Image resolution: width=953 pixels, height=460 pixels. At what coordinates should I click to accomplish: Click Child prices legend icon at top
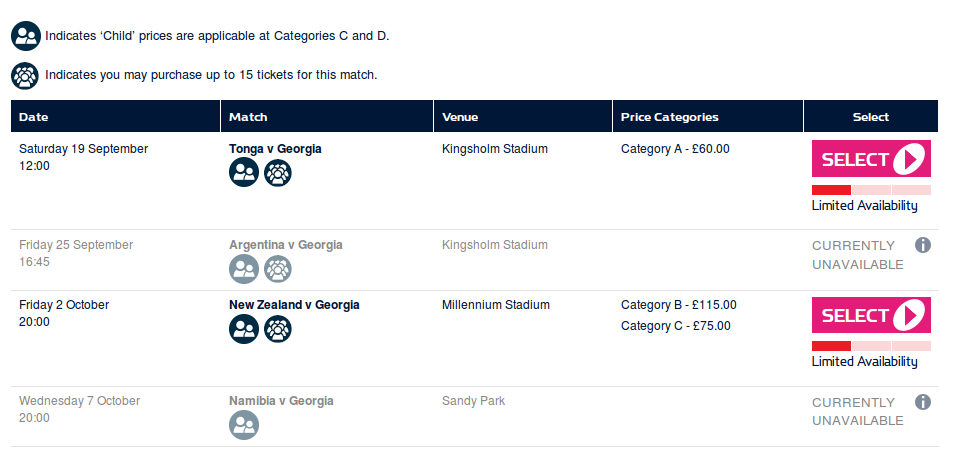pos(25,37)
